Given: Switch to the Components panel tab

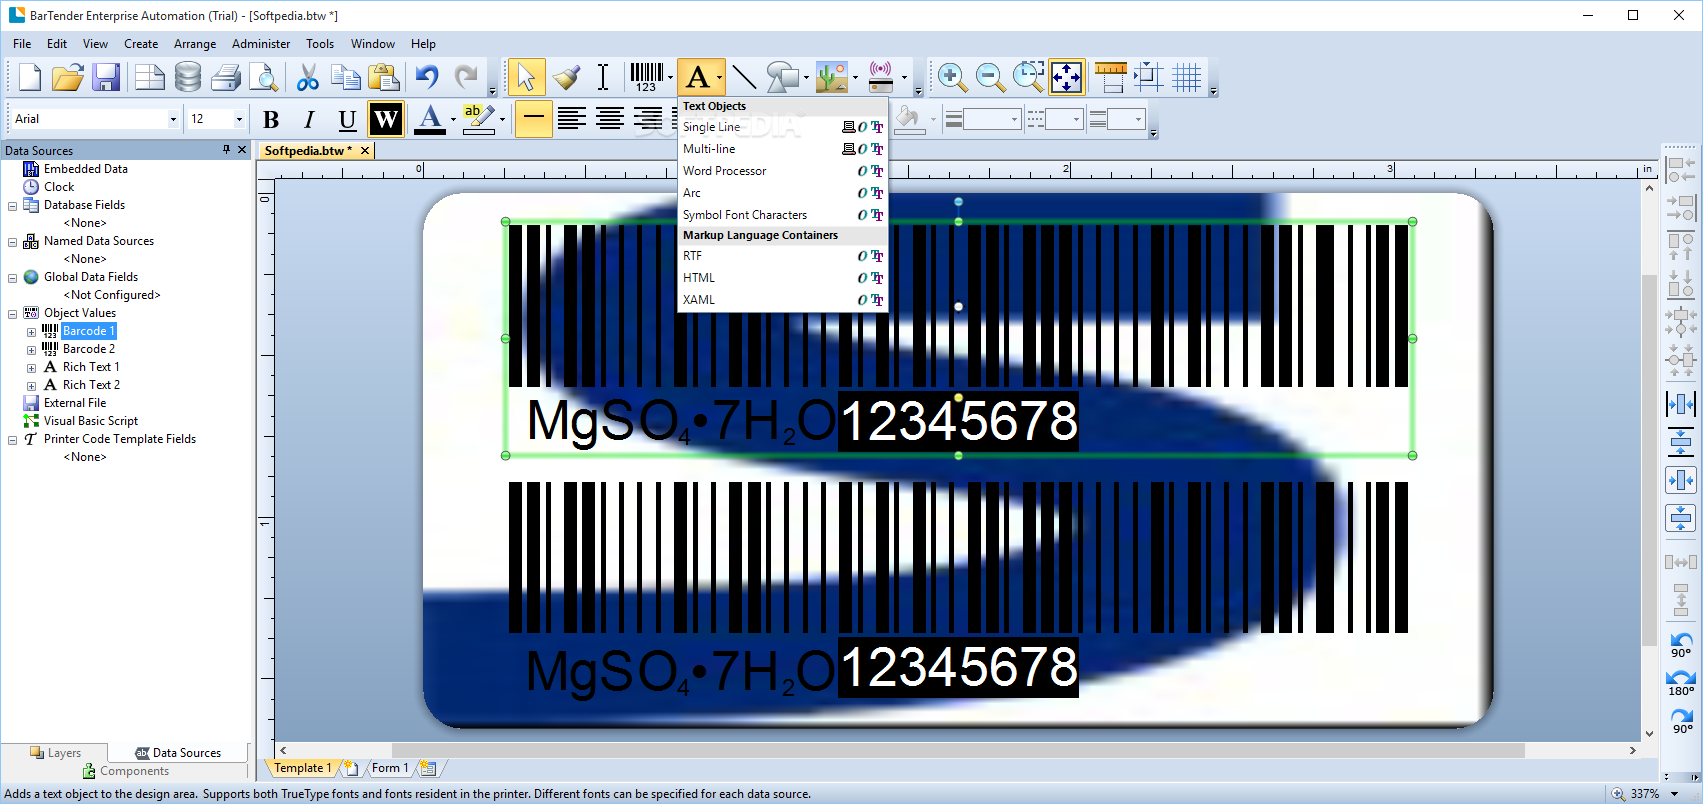Looking at the screenshot, I should tap(126, 771).
